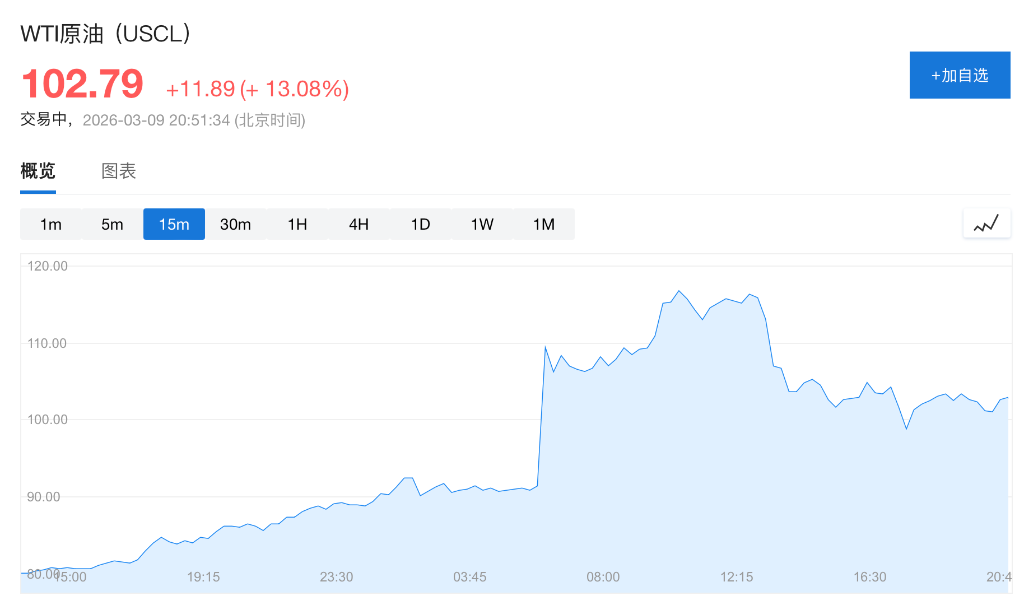The image size is (1024, 603).
Task: Choose the 30m chart interval
Action: tap(235, 224)
